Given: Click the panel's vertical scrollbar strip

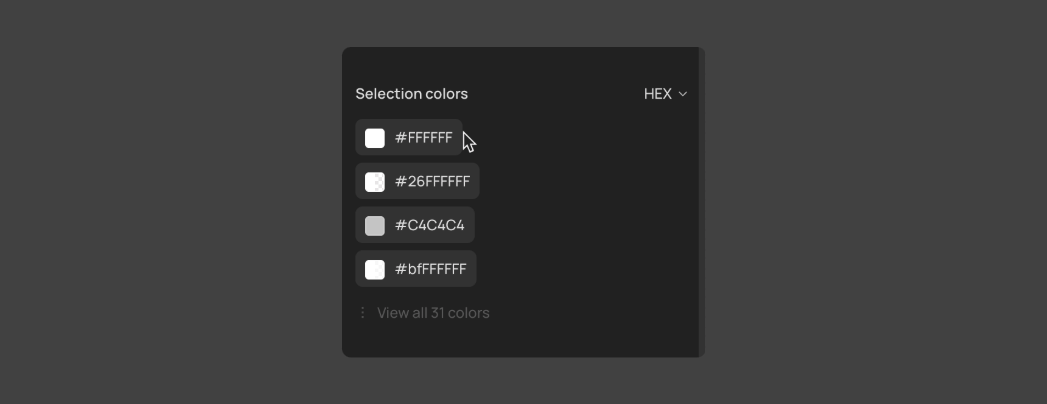Looking at the screenshot, I should (702, 202).
